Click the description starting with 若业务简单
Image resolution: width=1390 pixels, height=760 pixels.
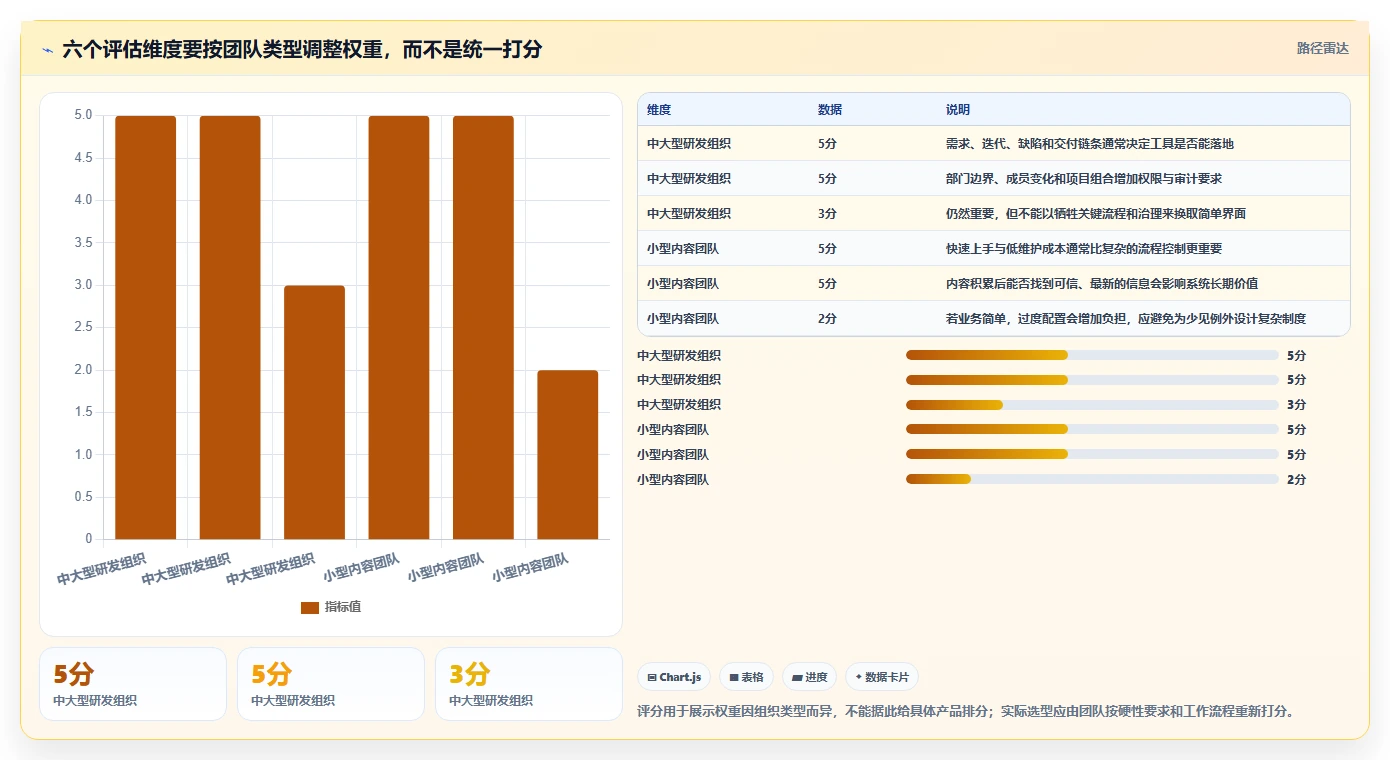pyautogui.click(x=1126, y=319)
